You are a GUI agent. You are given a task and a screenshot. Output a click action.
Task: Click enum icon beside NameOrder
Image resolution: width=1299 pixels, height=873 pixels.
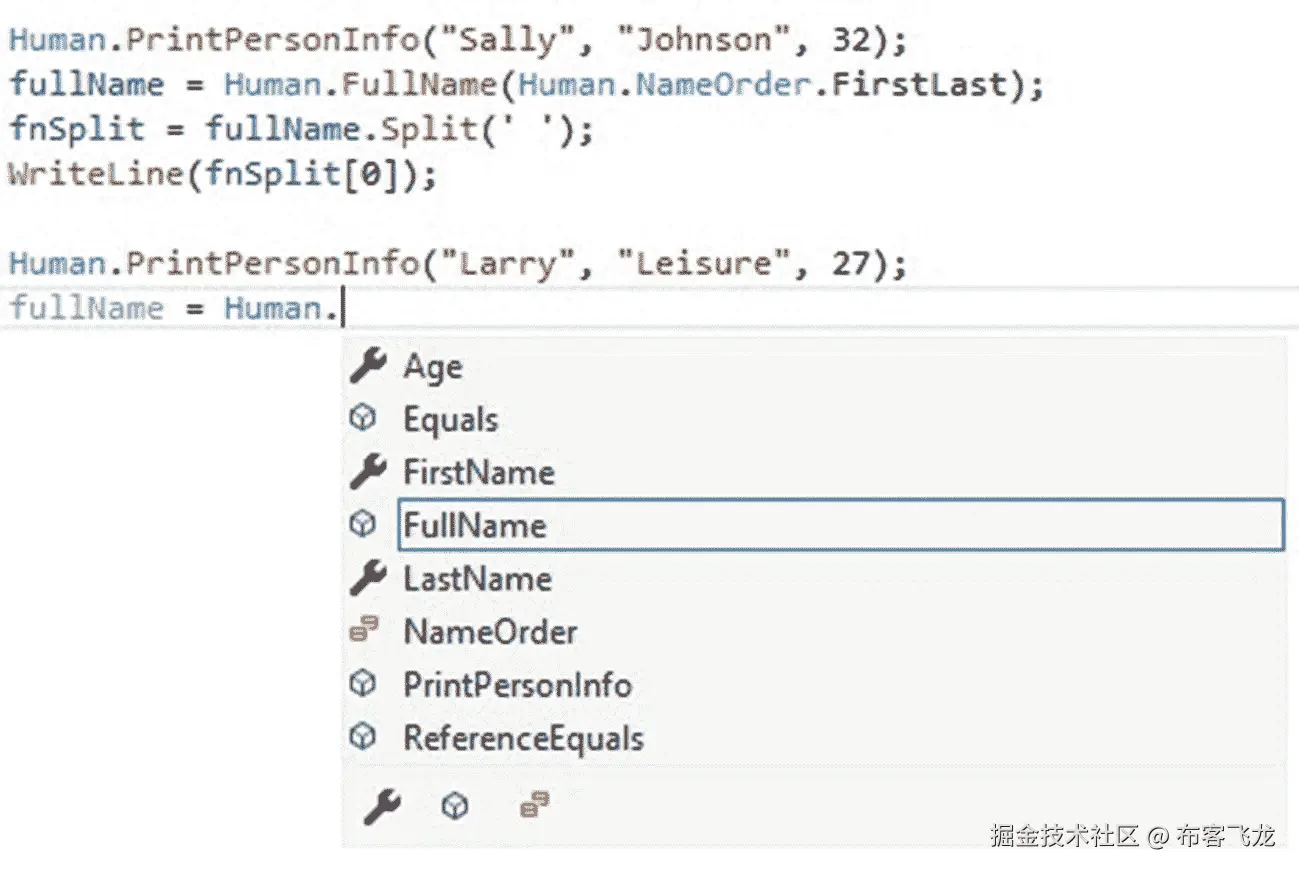[364, 631]
